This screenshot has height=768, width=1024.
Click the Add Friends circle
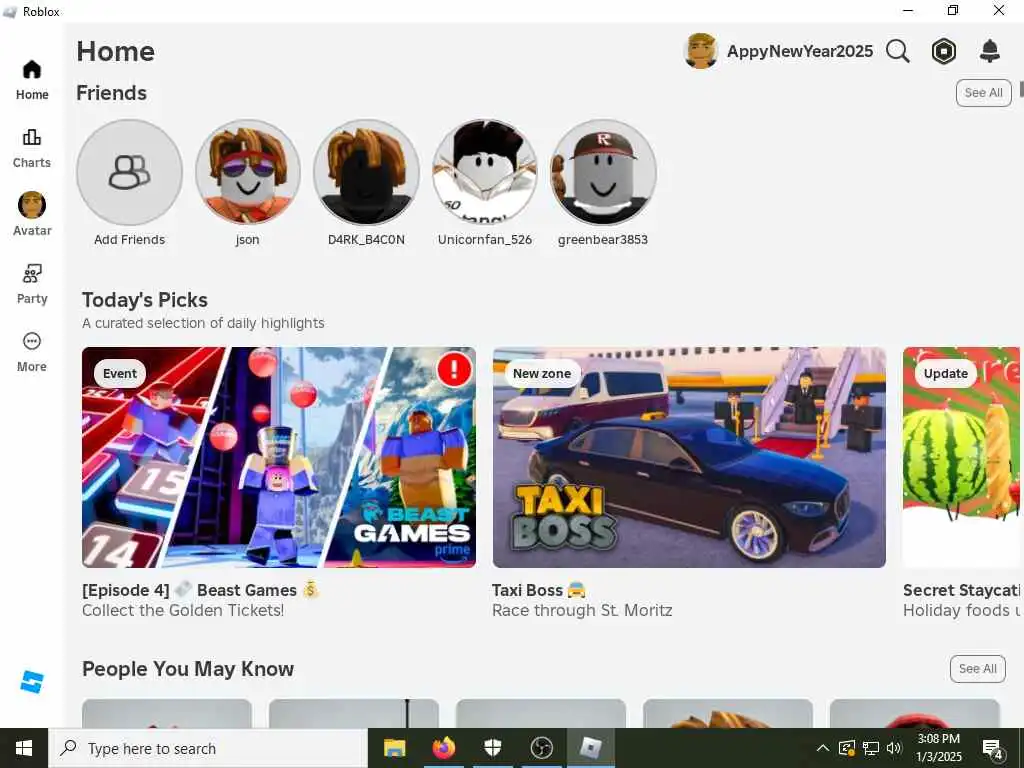tap(129, 172)
